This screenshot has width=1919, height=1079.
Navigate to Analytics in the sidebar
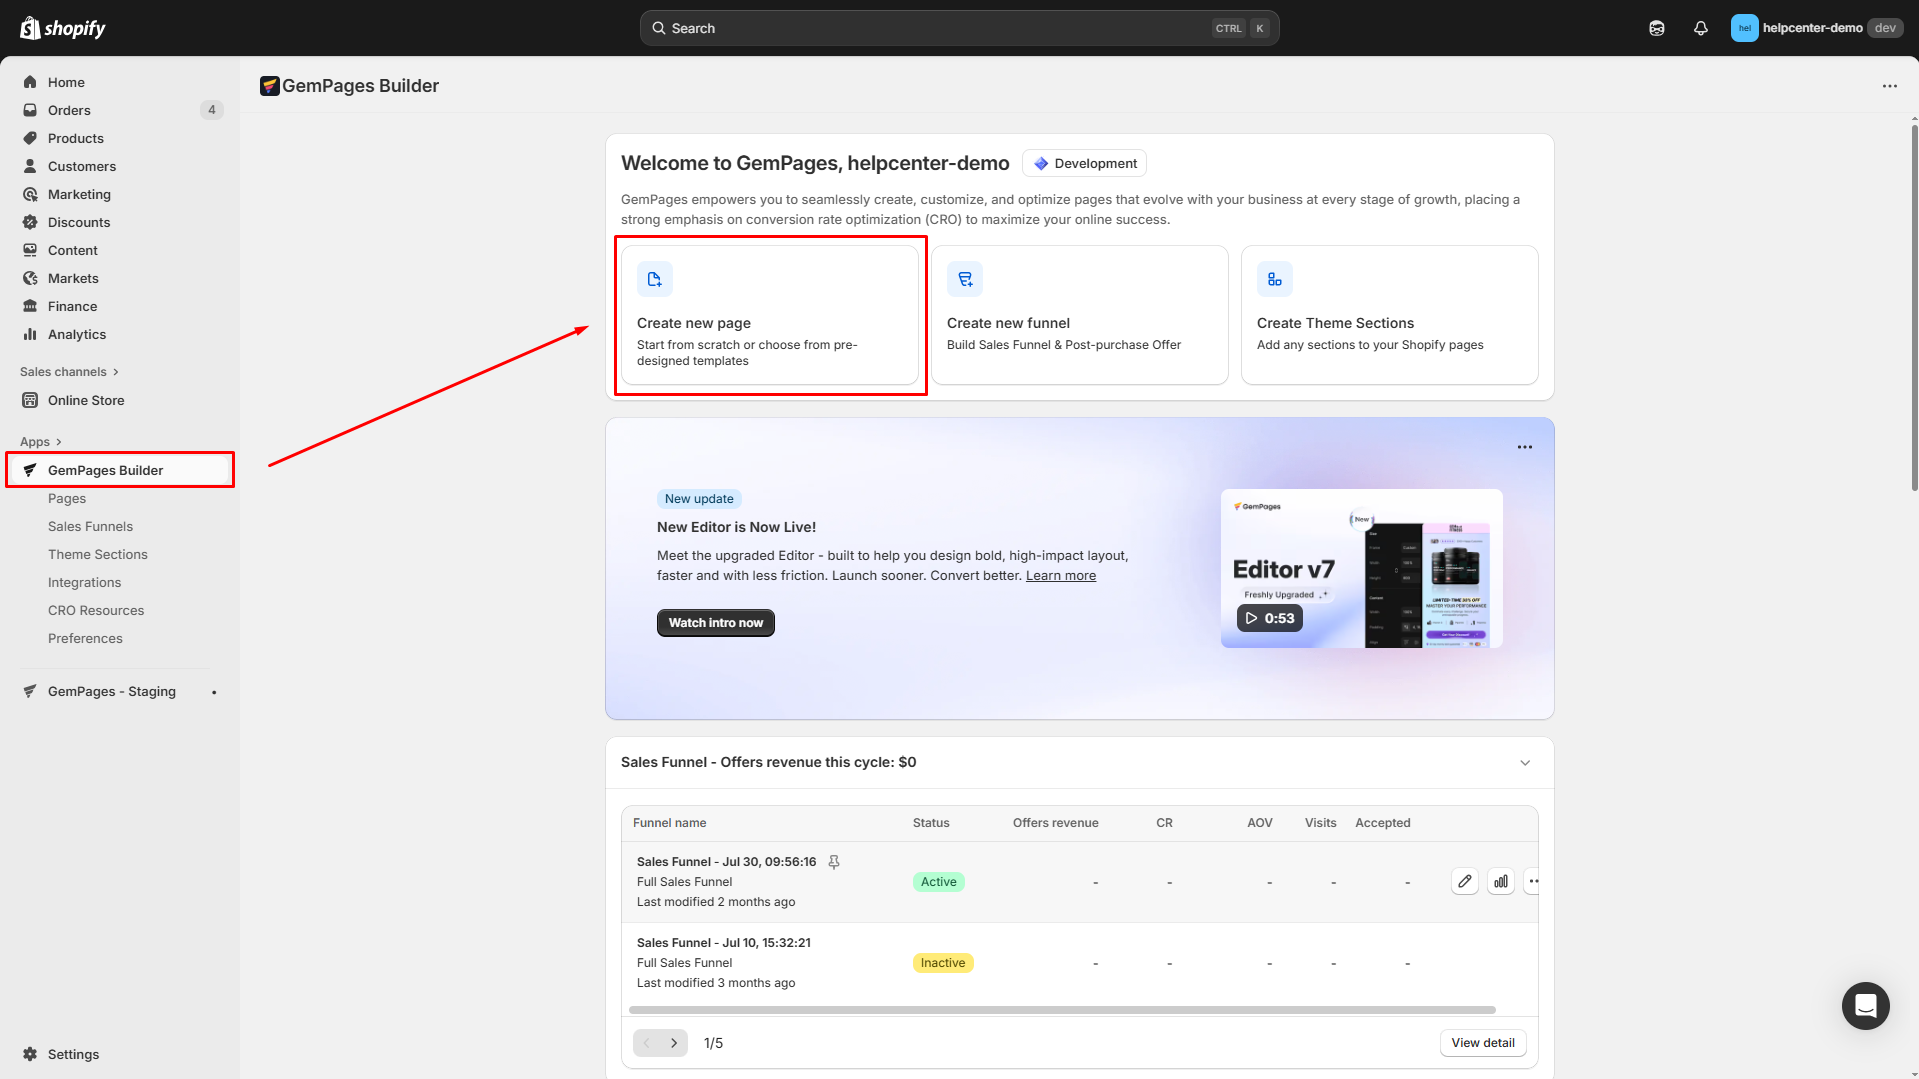pyautogui.click(x=77, y=334)
